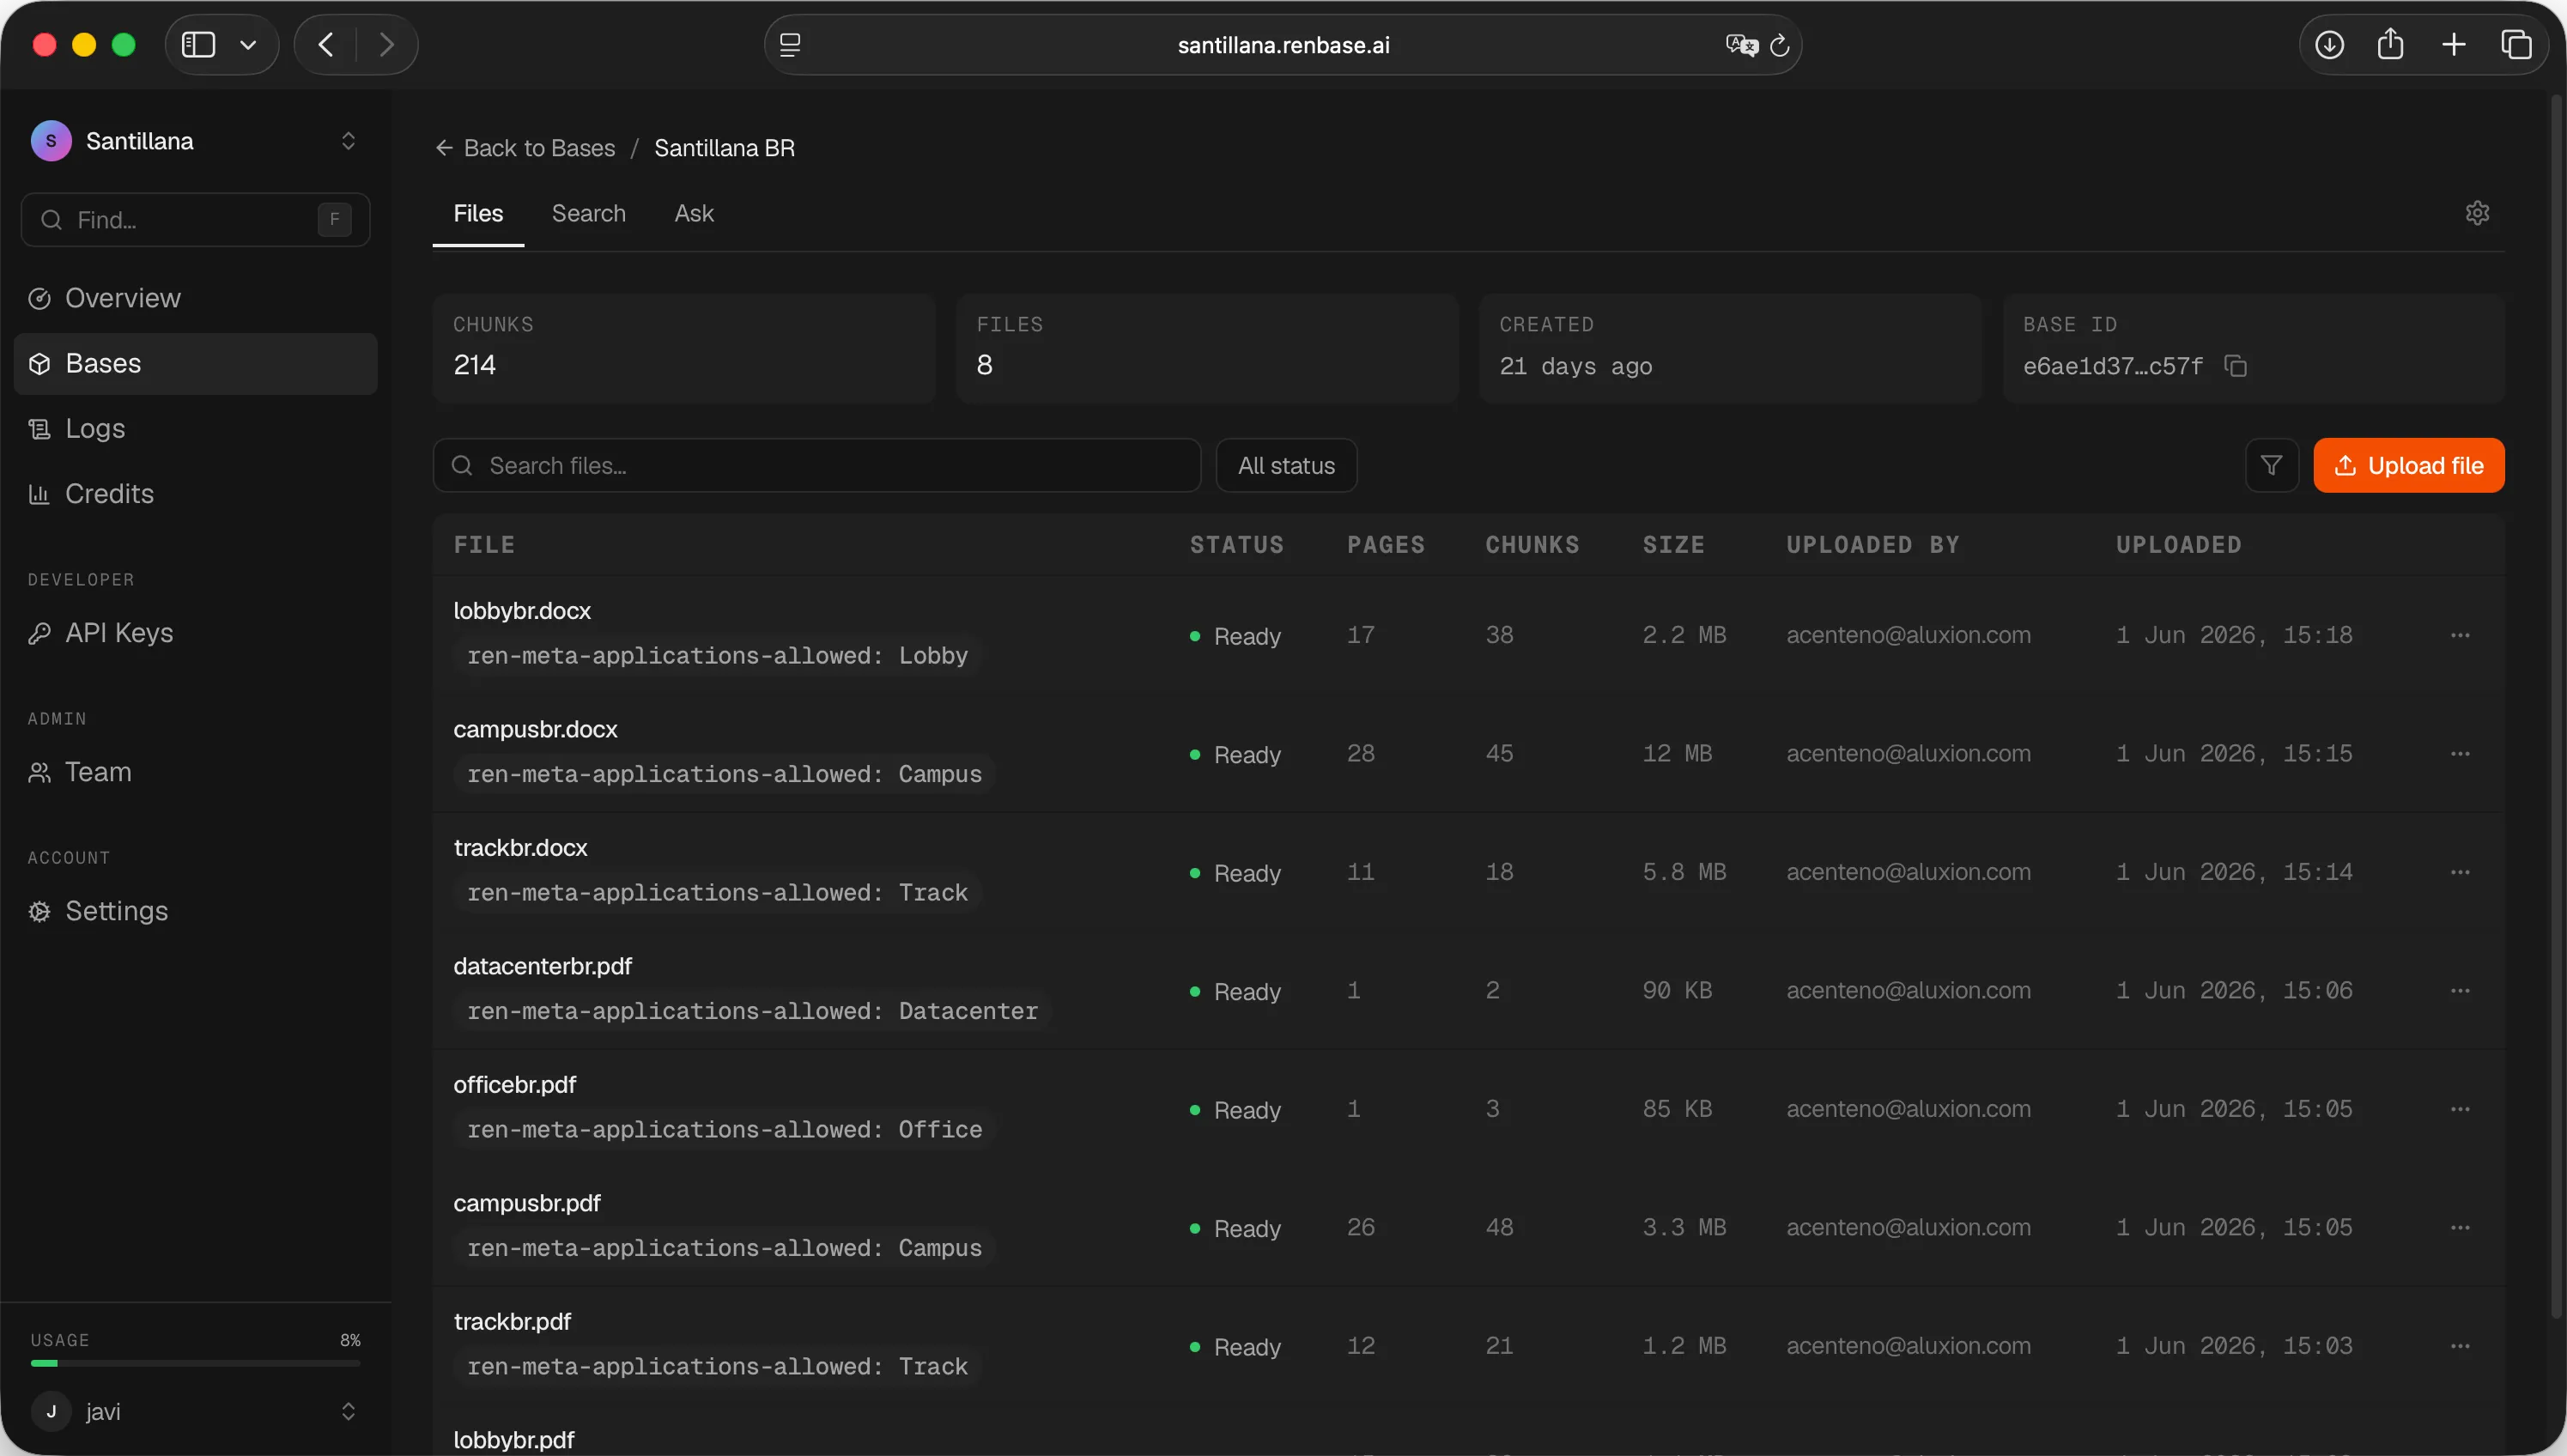Click the Ready status of trackbr.docx

[x=1235, y=873]
